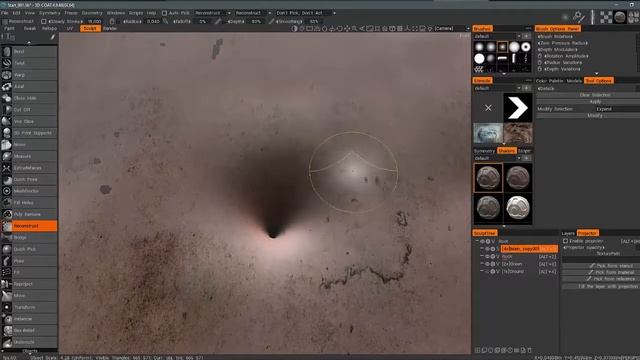Open the Geometry menu
The height and width of the screenshot is (360, 640).
pyautogui.click(x=92, y=13)
